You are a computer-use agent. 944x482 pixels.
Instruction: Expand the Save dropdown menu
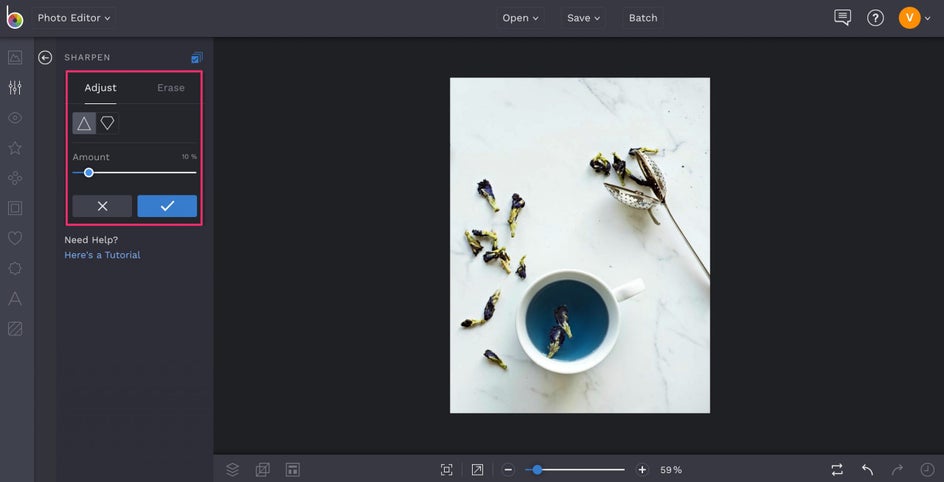[584, 18]
